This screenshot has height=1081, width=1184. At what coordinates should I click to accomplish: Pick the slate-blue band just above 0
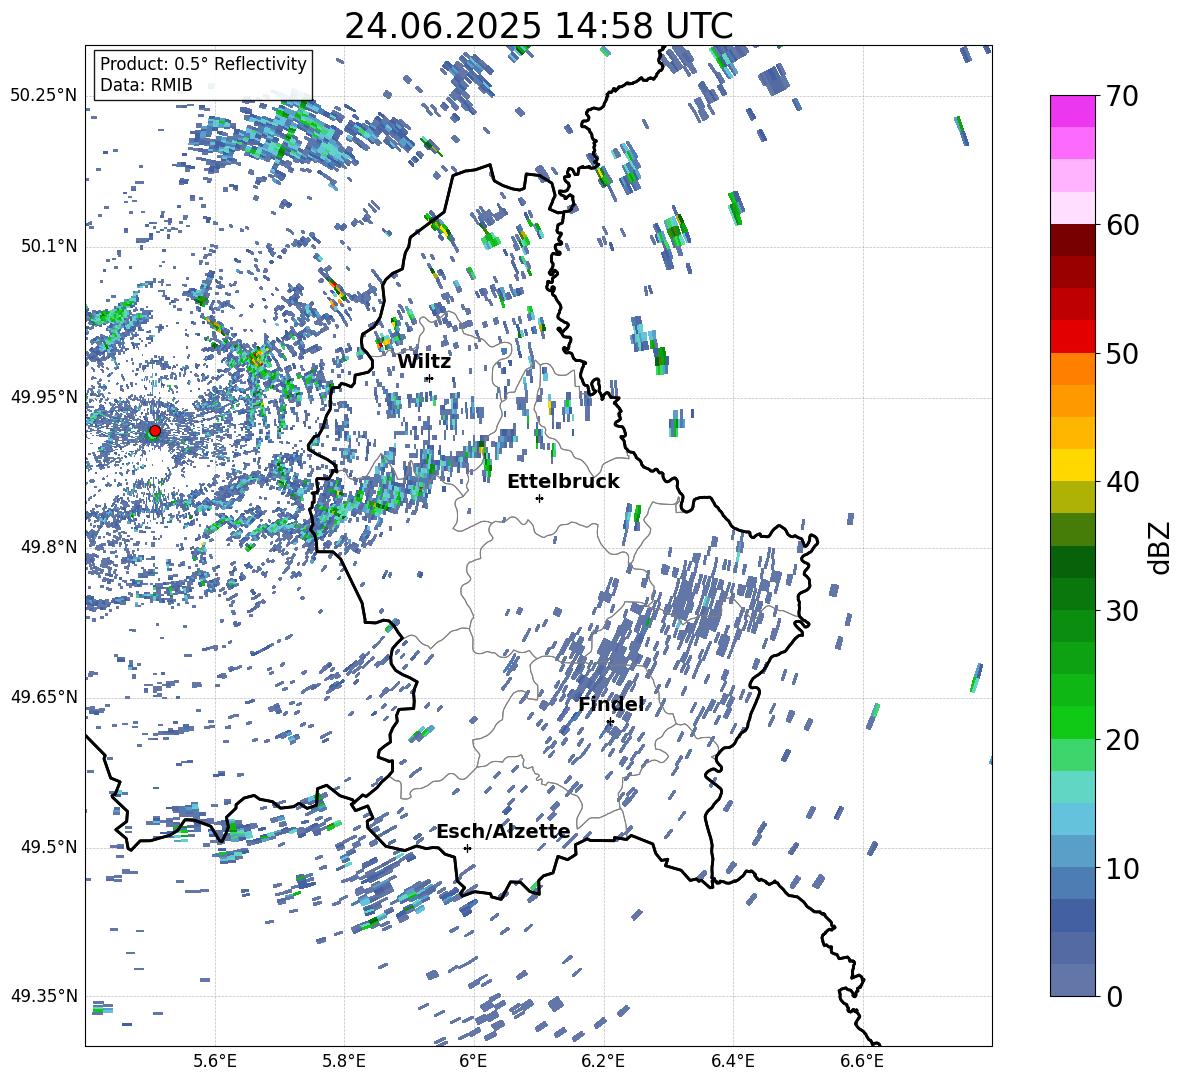pyautogui.click(x=1073, y=980)
